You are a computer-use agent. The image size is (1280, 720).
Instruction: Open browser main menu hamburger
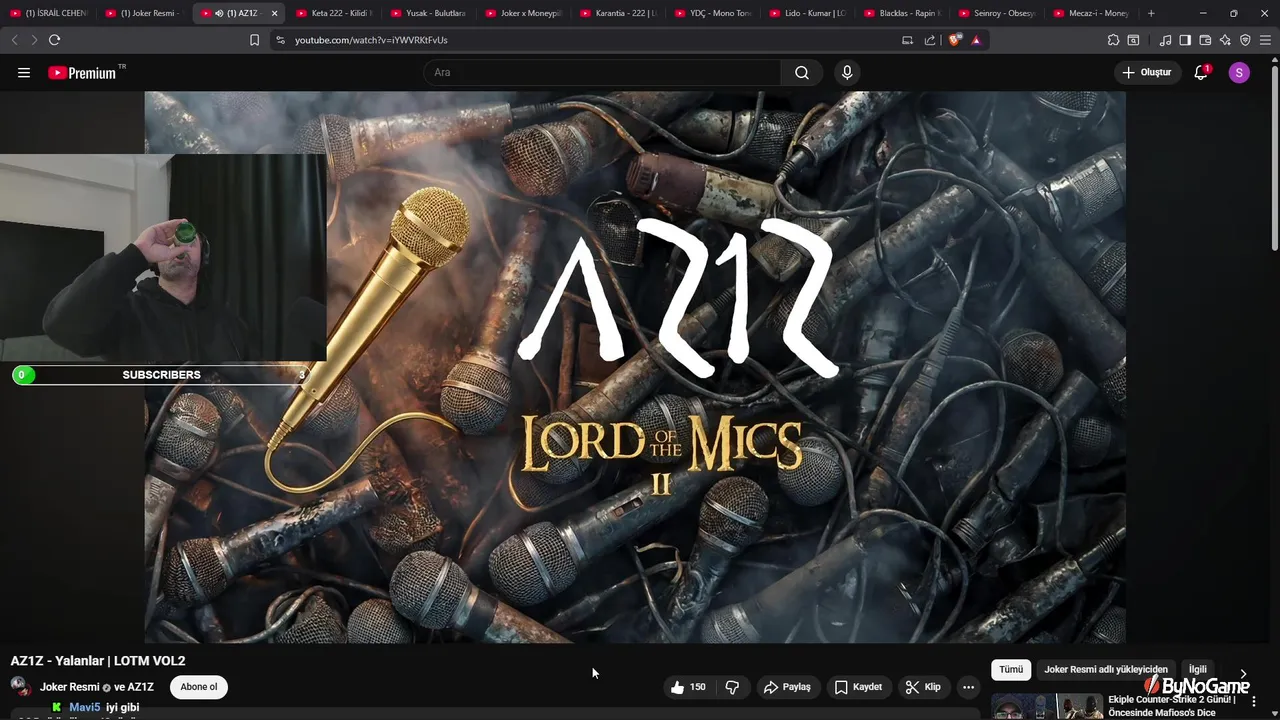(1265, 40)
